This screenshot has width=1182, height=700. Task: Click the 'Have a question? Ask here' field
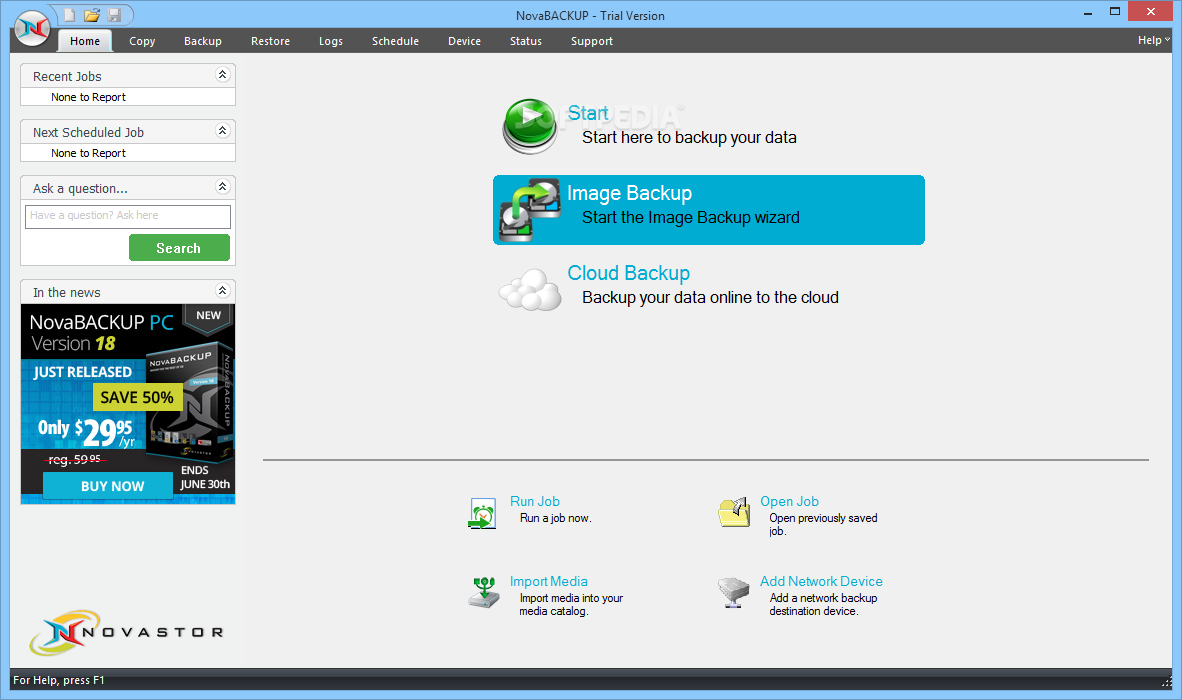point(127,216)
